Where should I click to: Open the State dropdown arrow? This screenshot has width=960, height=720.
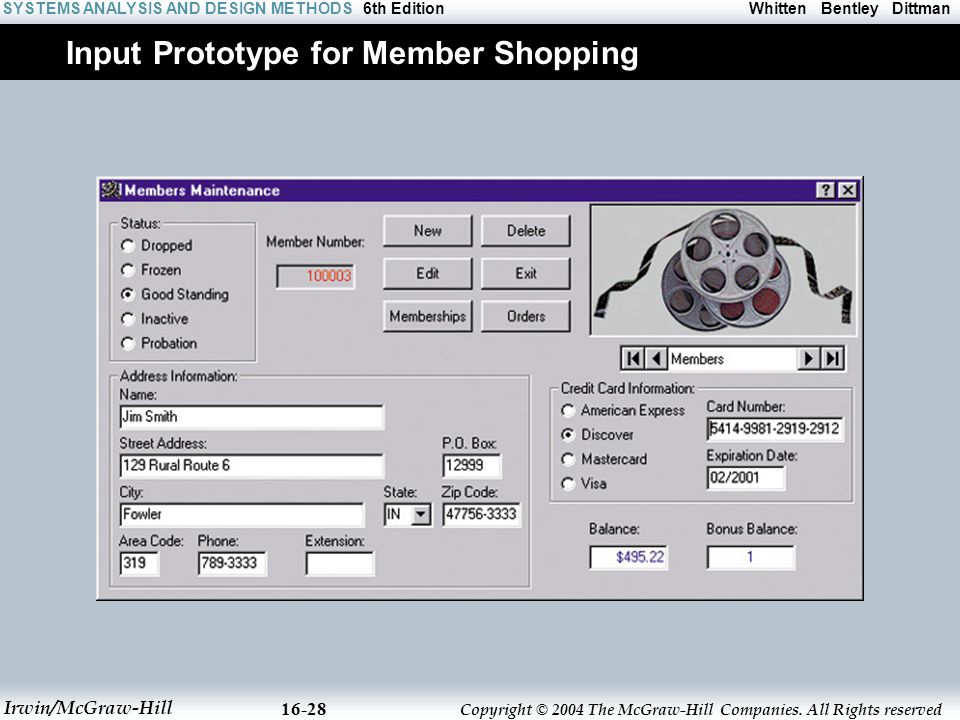(x=420, y=514)
